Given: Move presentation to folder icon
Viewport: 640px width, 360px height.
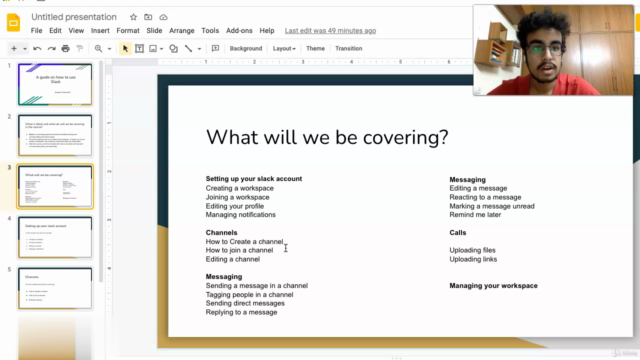Looking at the screenshot, I should (148, 17).
